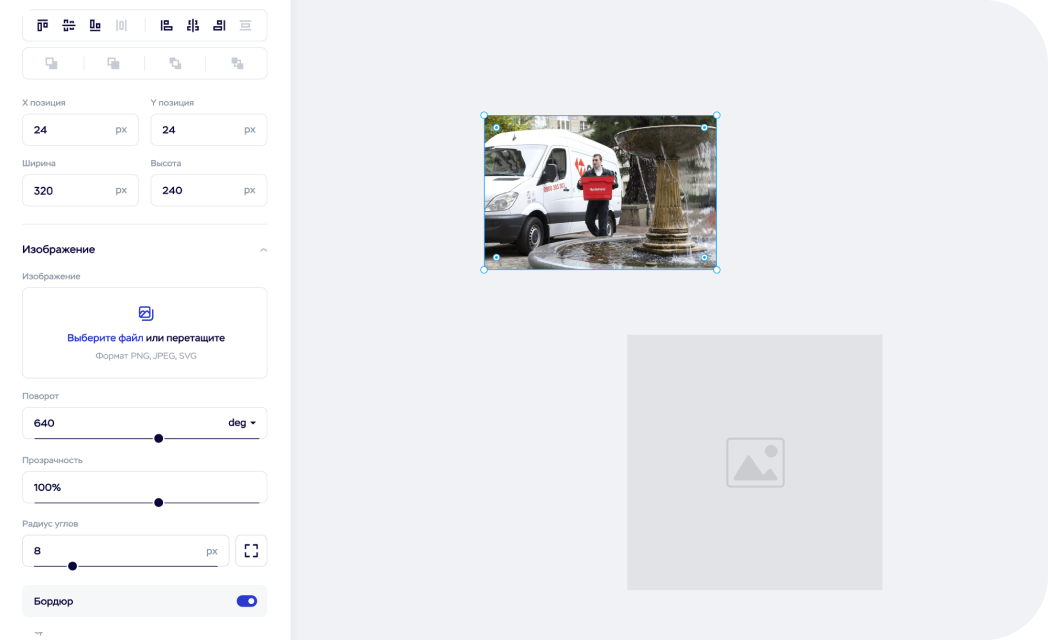Viewport: 1048px width, 640px height.
Task: Click the Выберите файл link
Action: click(x=105, y=338)
